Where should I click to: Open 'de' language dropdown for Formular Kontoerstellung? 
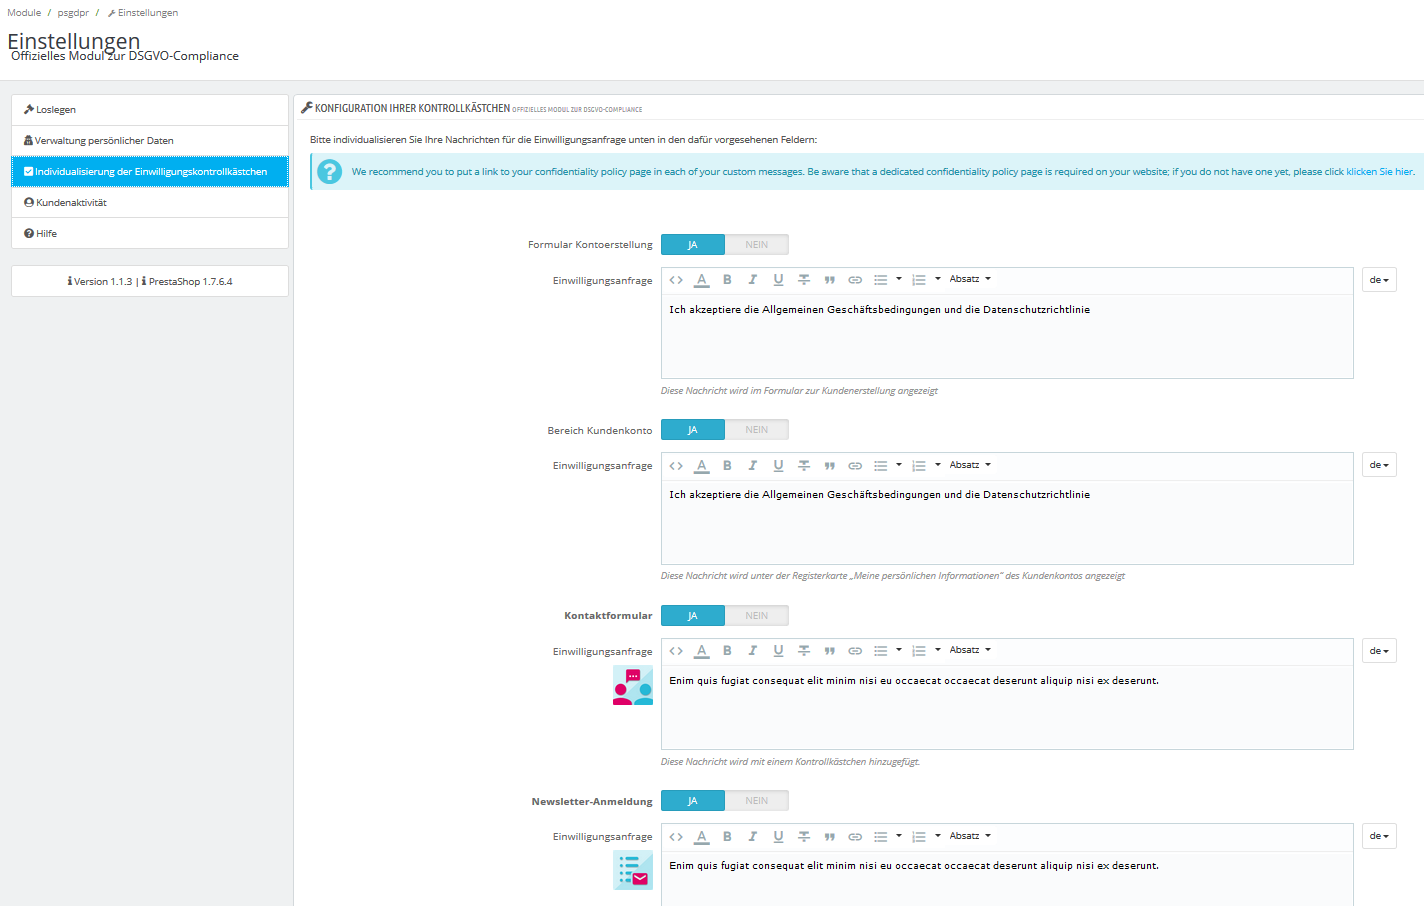1379,280
